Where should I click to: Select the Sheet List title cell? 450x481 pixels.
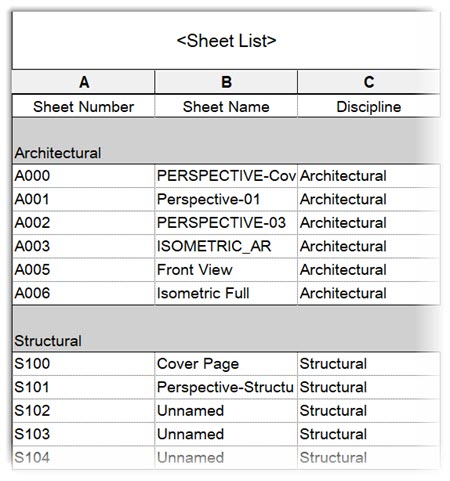[x=226, y=41]
